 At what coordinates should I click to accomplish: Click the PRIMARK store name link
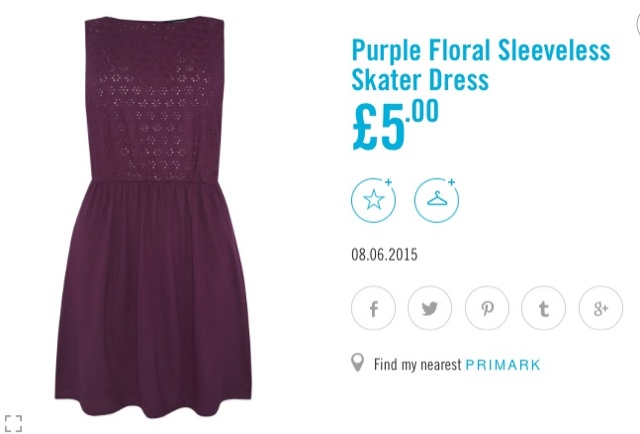503,365
